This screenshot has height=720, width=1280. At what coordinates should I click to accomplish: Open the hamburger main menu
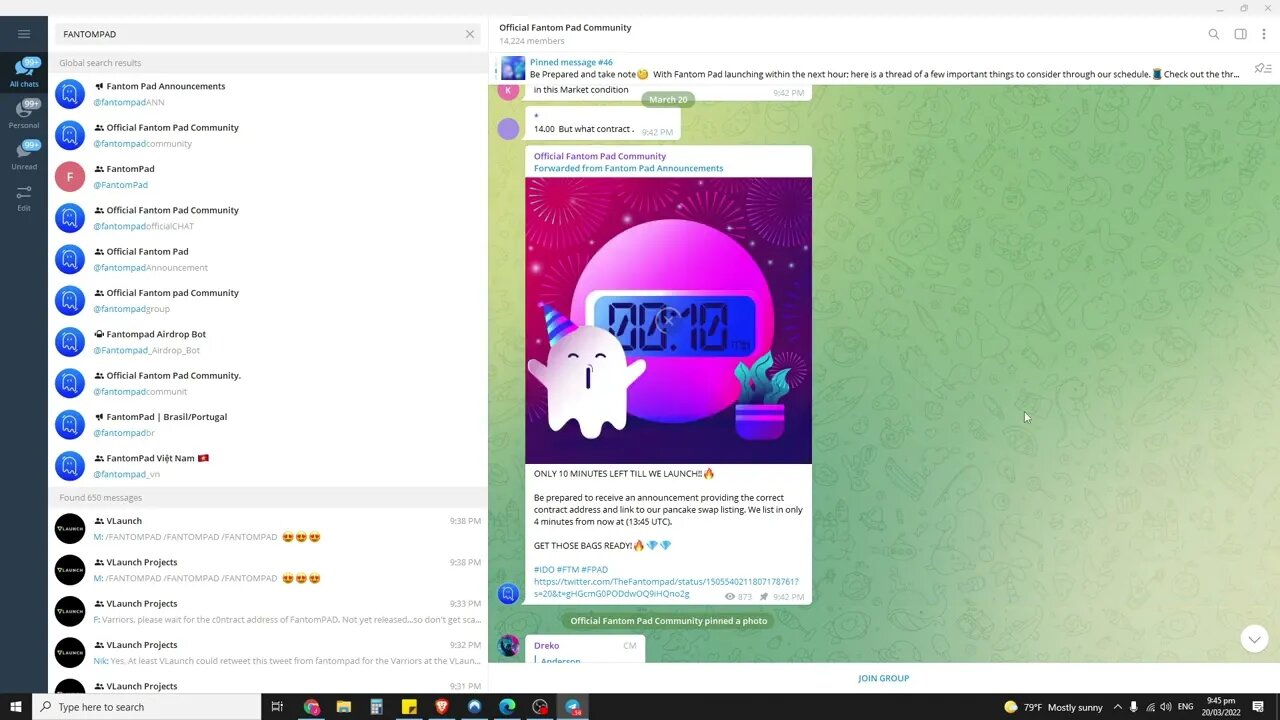coord(24,34)
